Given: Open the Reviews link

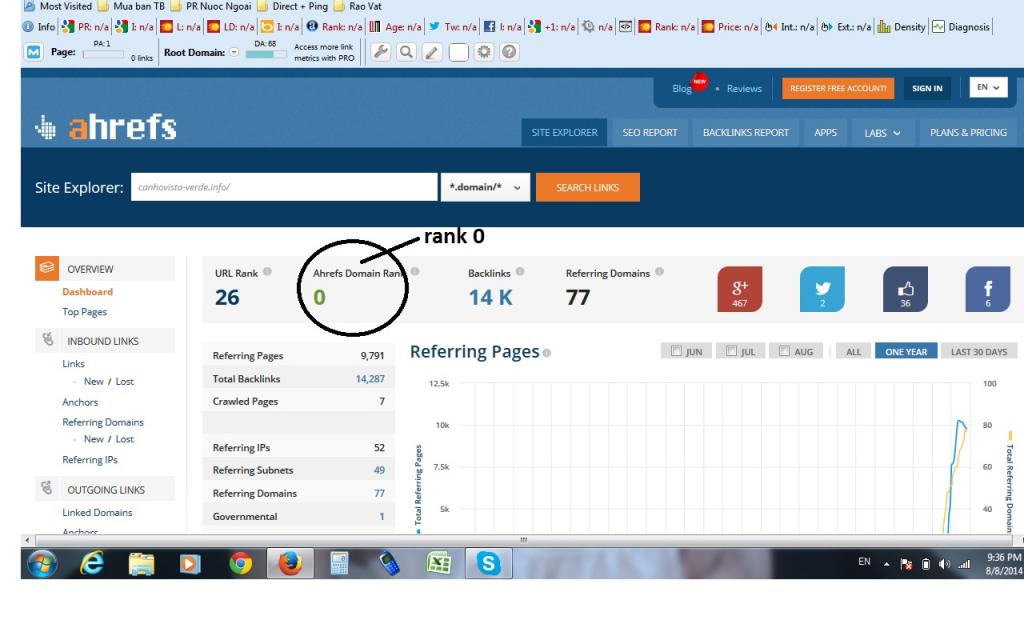Looking at the screenshot, I should [744, 89].
